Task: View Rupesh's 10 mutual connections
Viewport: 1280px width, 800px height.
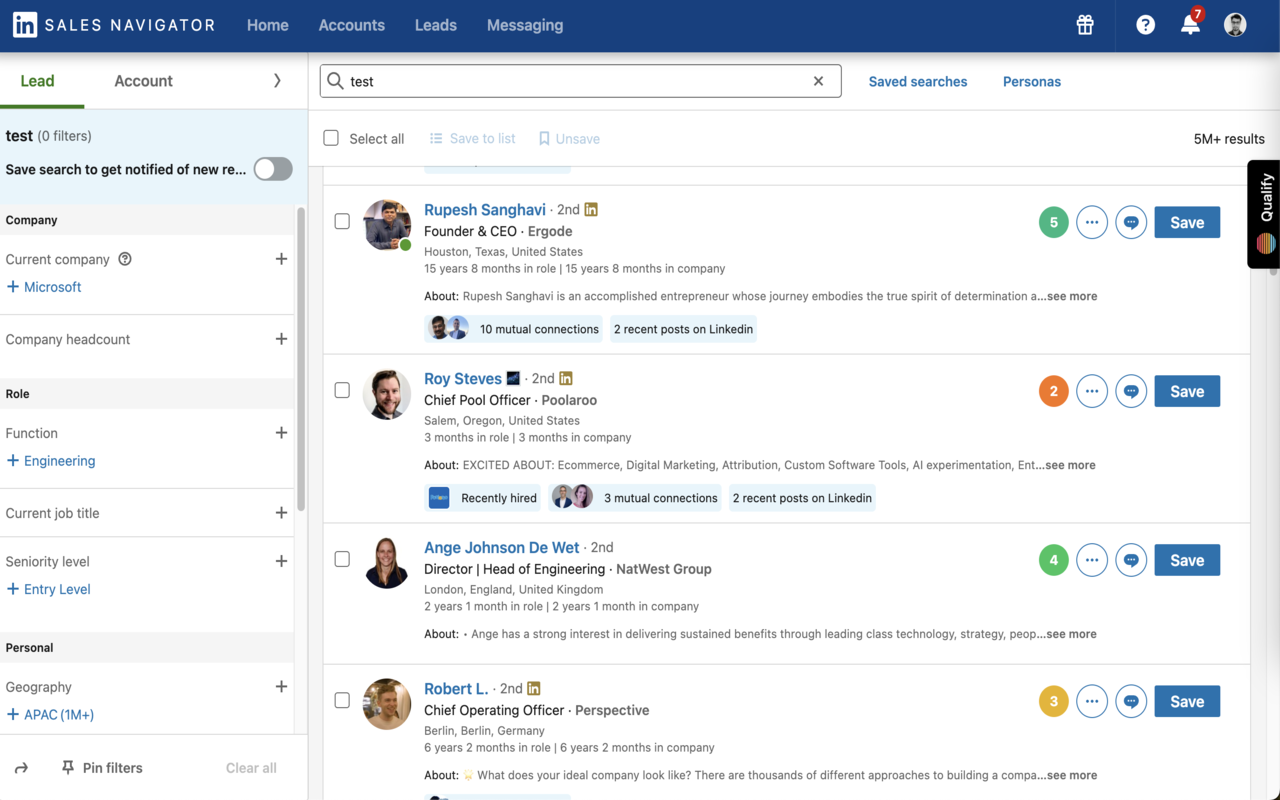Action: pyautogui.click(x=514, y=329)
